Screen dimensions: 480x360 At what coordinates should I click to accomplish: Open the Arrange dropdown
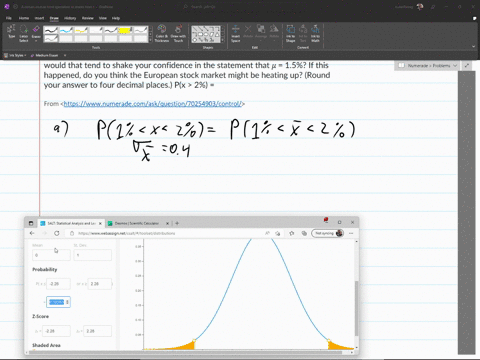click(x=261, y=32)
